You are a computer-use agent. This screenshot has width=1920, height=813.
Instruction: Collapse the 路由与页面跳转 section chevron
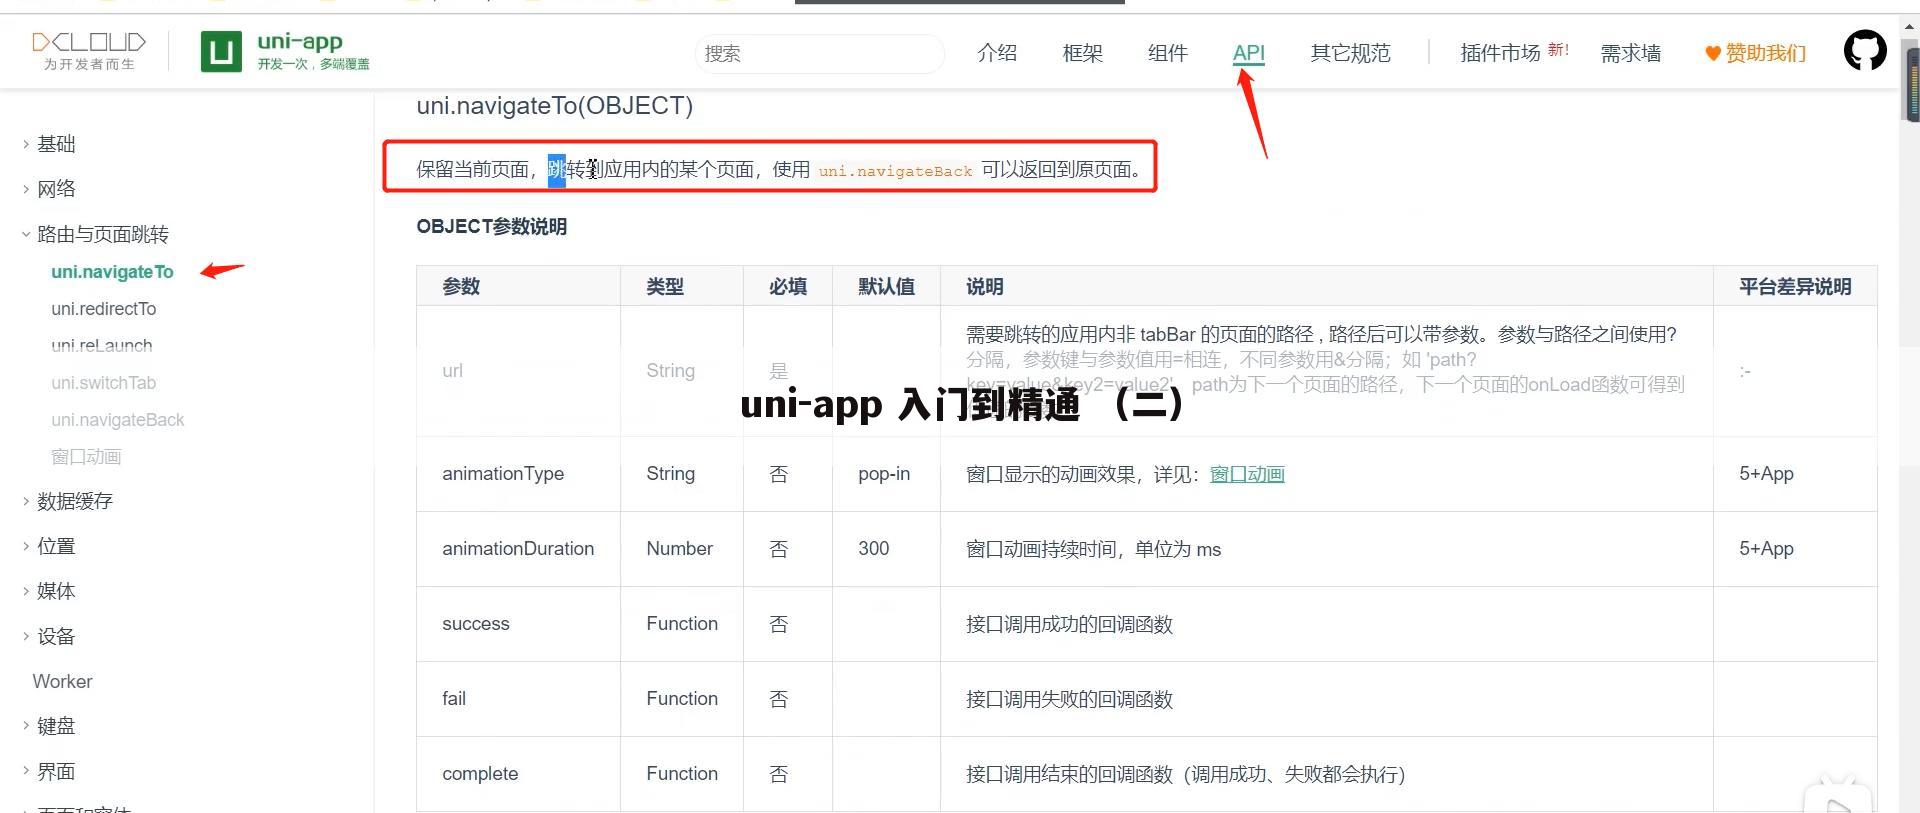(25, 234)
